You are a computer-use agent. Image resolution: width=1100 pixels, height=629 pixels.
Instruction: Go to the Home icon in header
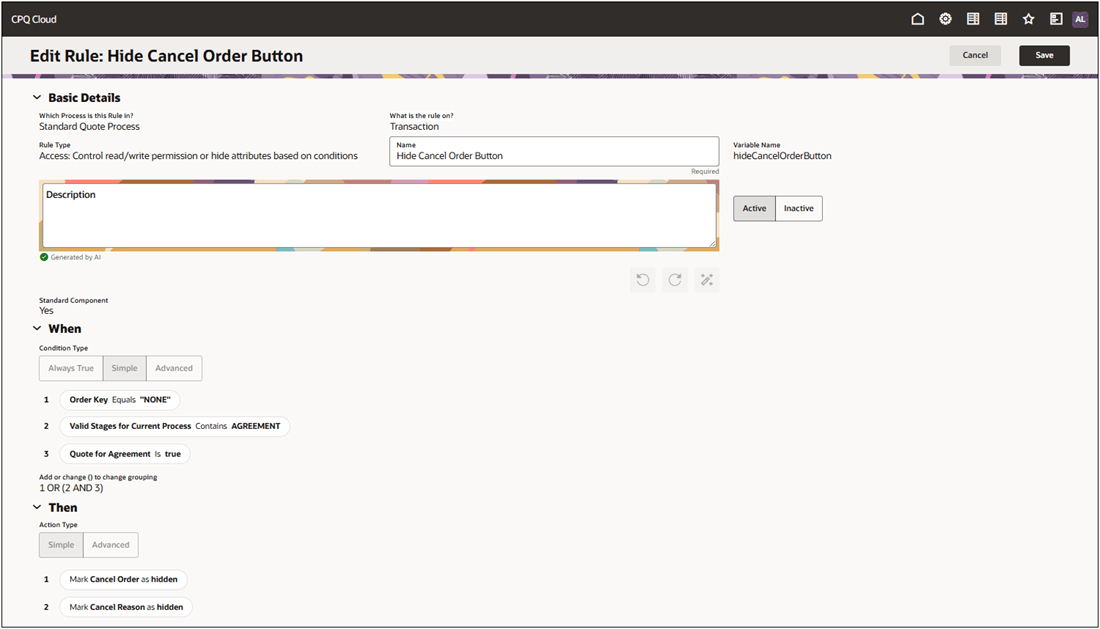tap(917, 19)
